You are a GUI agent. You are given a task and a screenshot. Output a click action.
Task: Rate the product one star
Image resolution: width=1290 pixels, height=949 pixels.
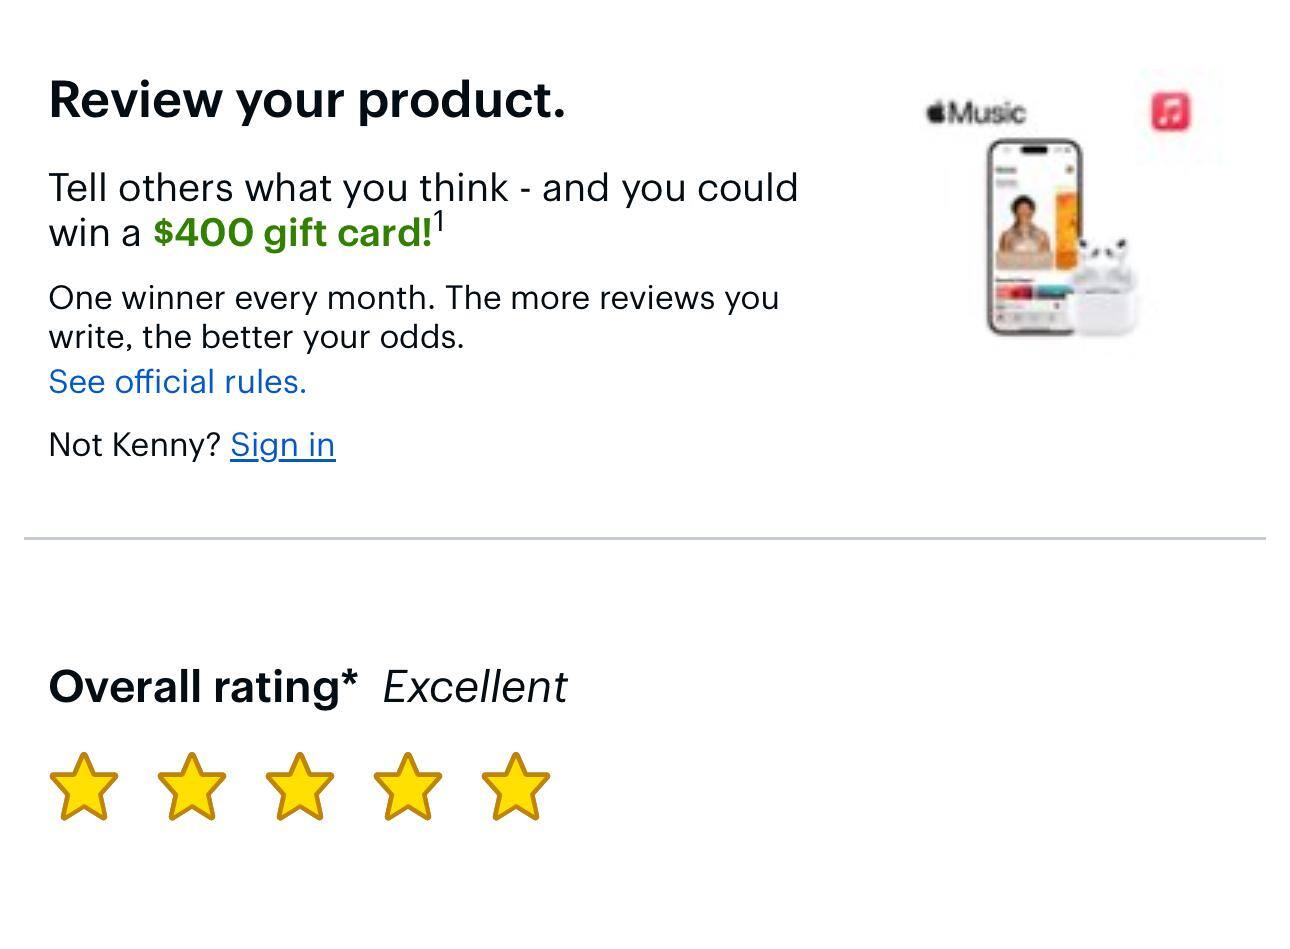[84, 788]
